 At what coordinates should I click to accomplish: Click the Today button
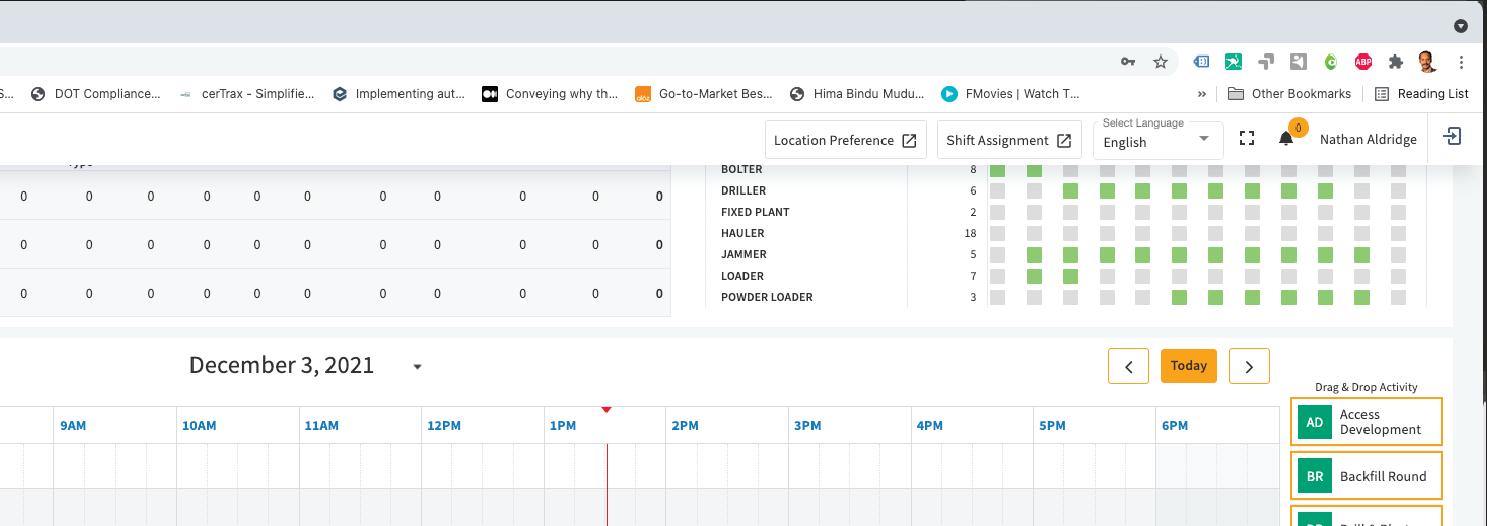[1189, 366]
